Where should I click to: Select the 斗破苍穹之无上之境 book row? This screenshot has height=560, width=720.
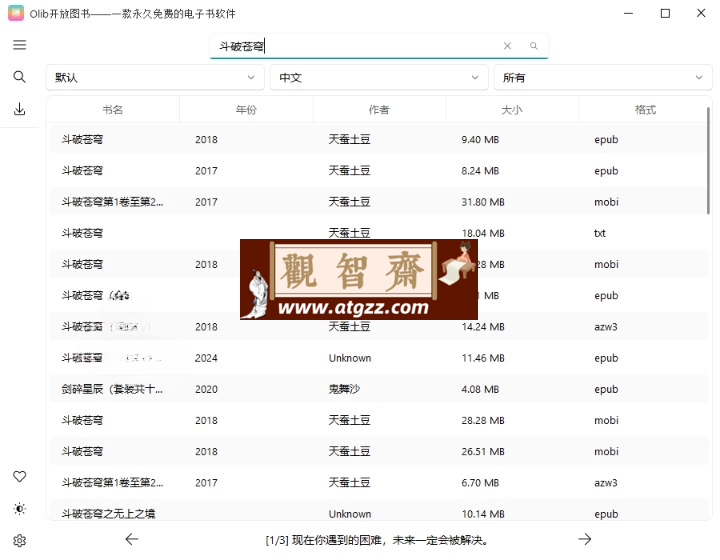(377, 510)
